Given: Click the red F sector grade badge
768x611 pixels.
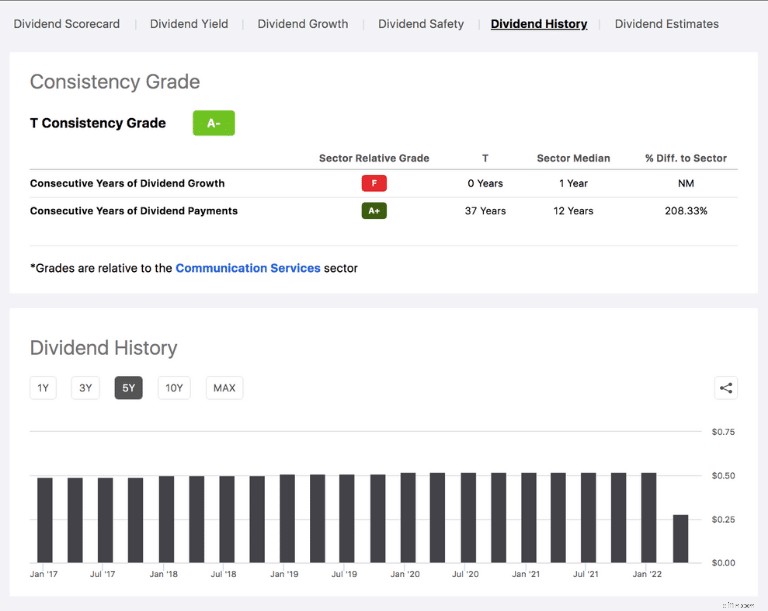Looking at the screenshot, I should pyautogui.click(x=374, y=183).
